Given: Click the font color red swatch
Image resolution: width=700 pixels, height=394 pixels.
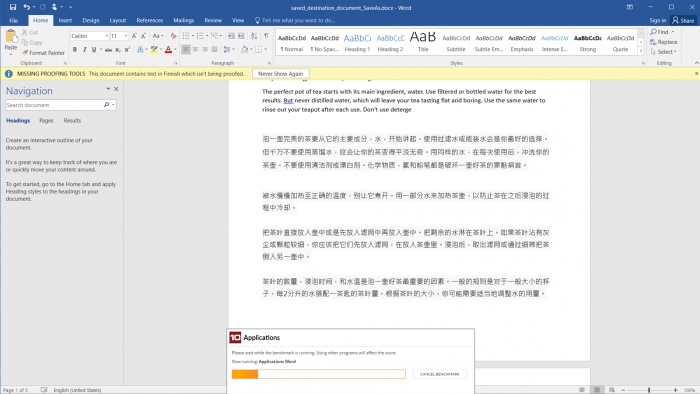Looking at the screenshot, I should click(168, 50).
